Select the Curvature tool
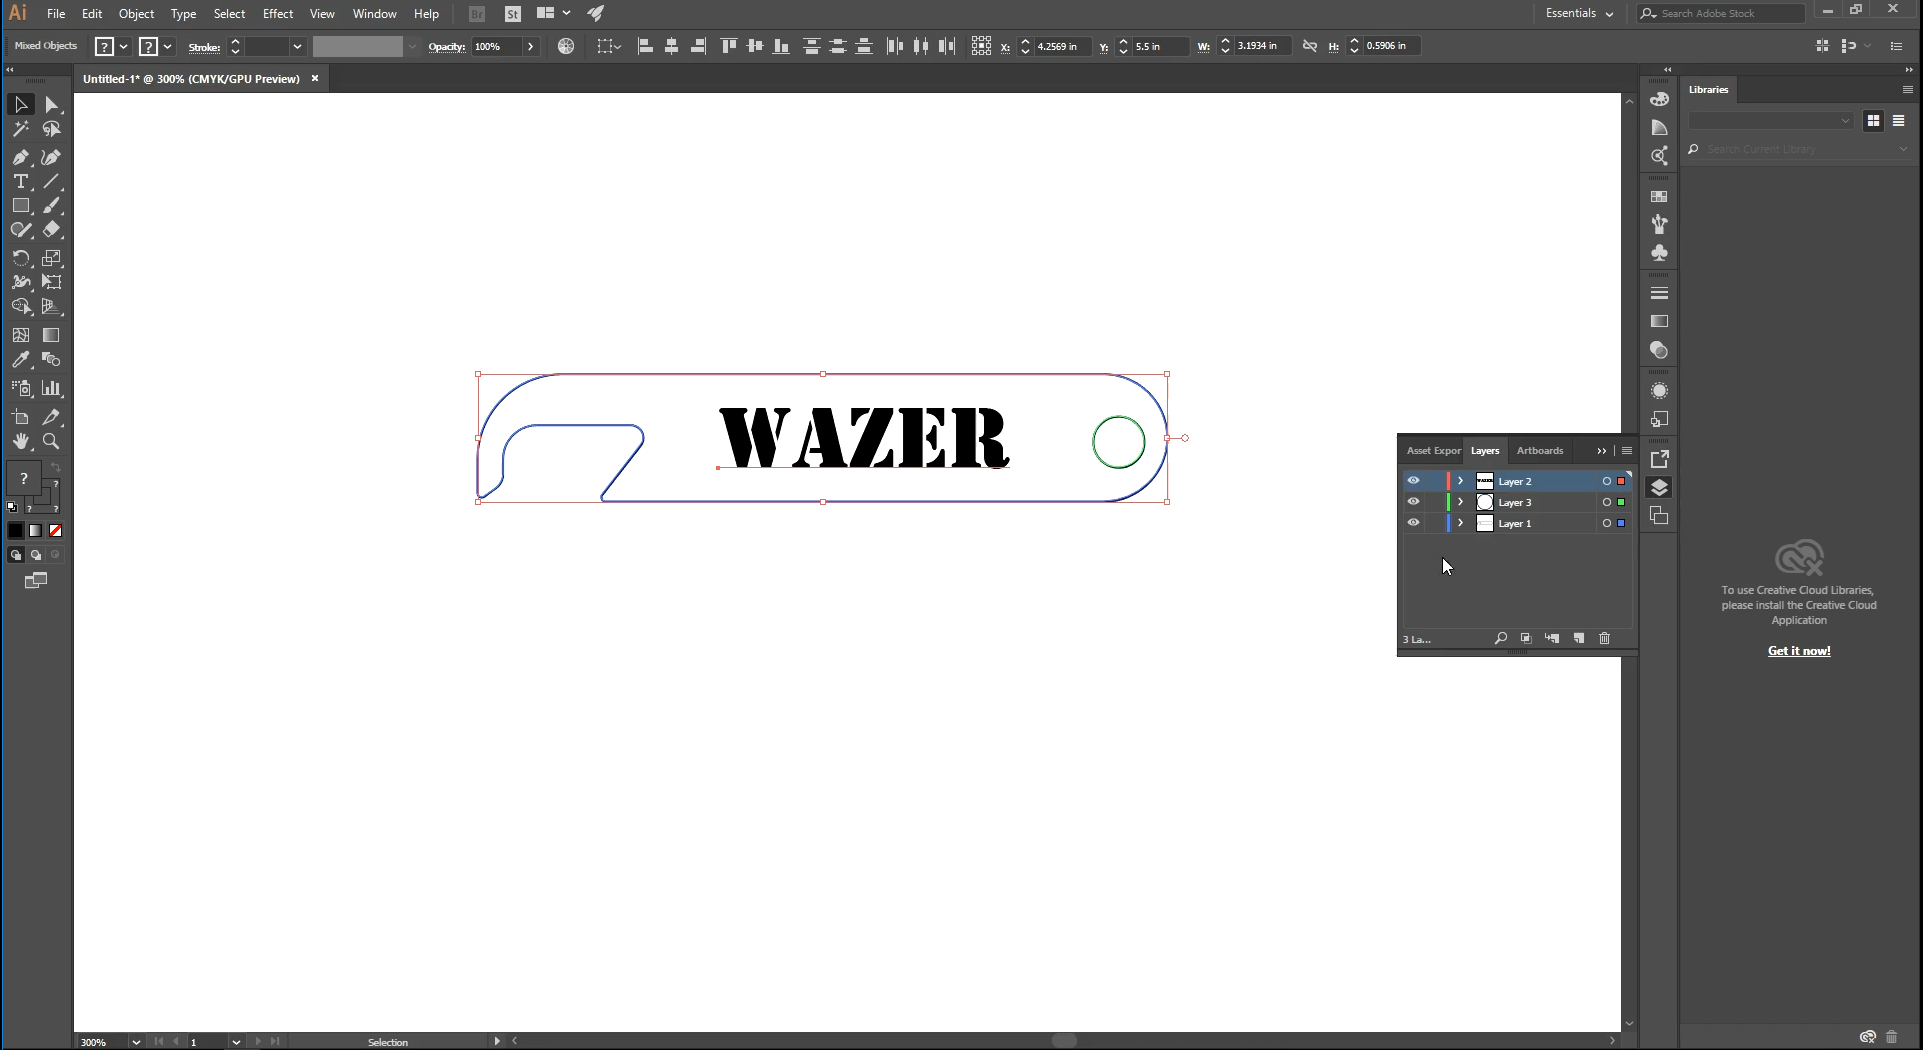The image size is (1923, 1050). click(52, 157)
